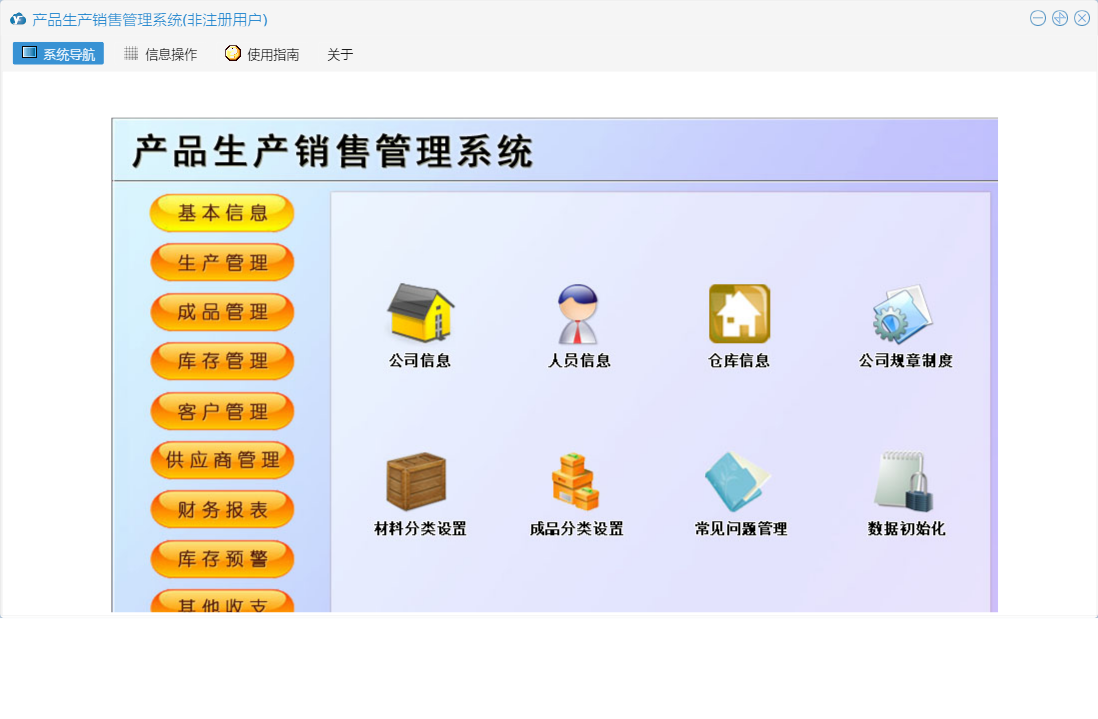Open the 关于 menu
This screenshot has height=719, width=1098.
pos(340,55)
